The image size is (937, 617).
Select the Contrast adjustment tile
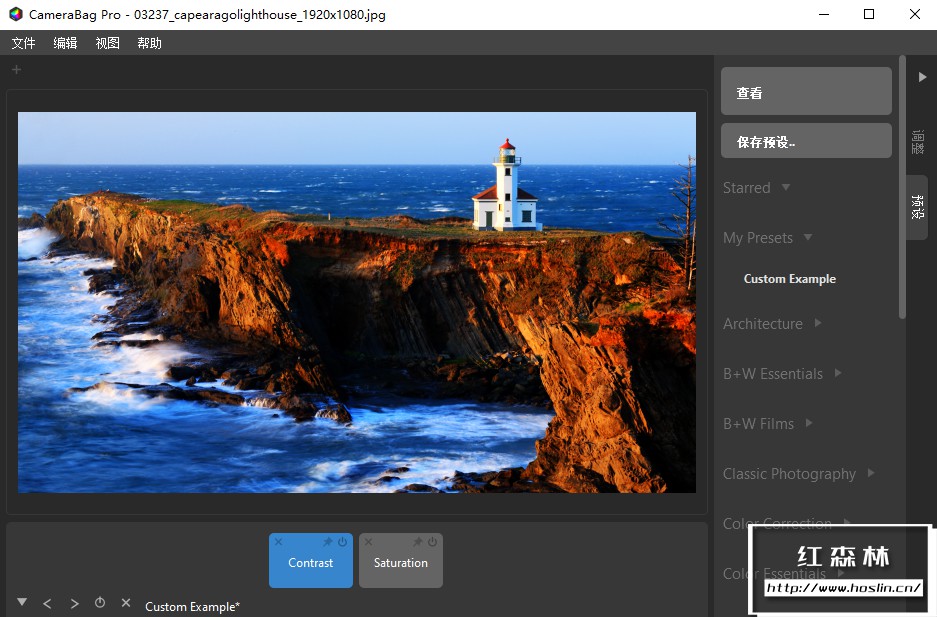tap(311, 563)
